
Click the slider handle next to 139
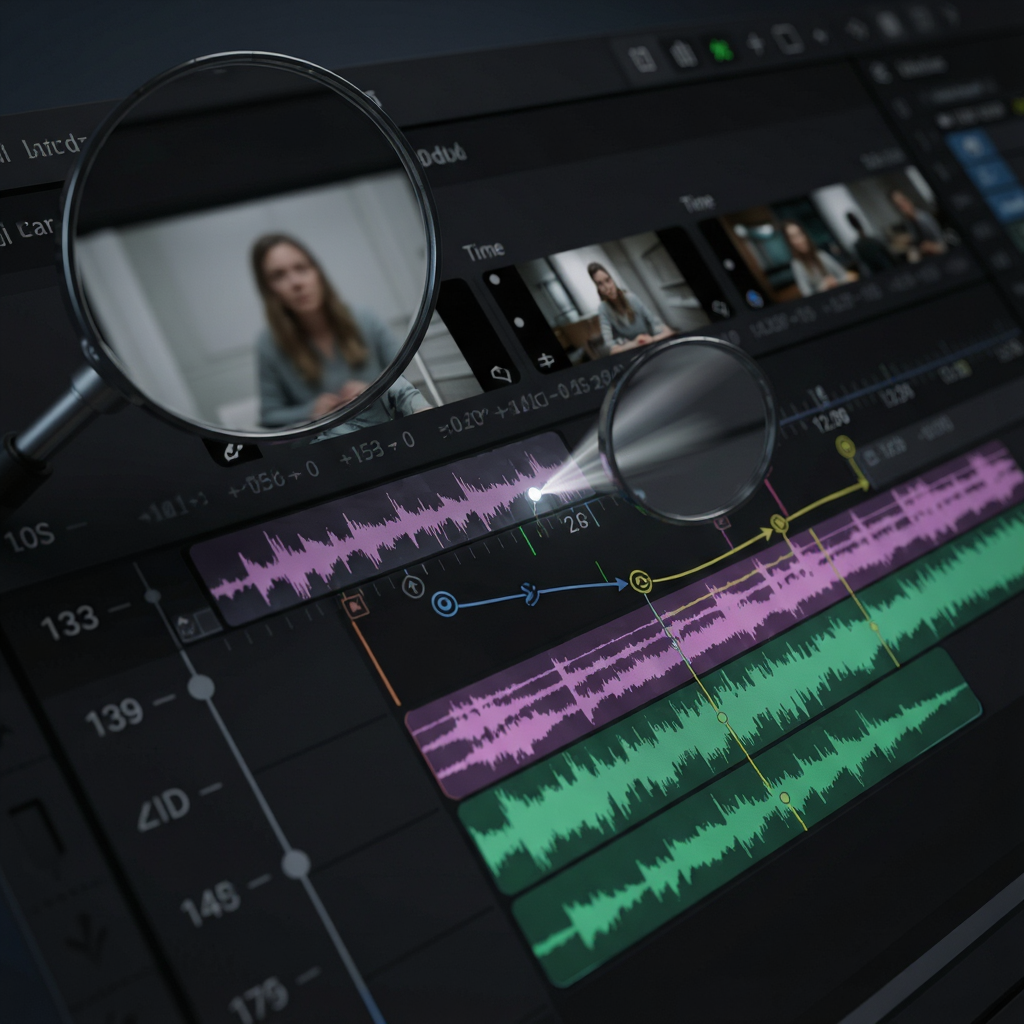[x=201, y=687]
